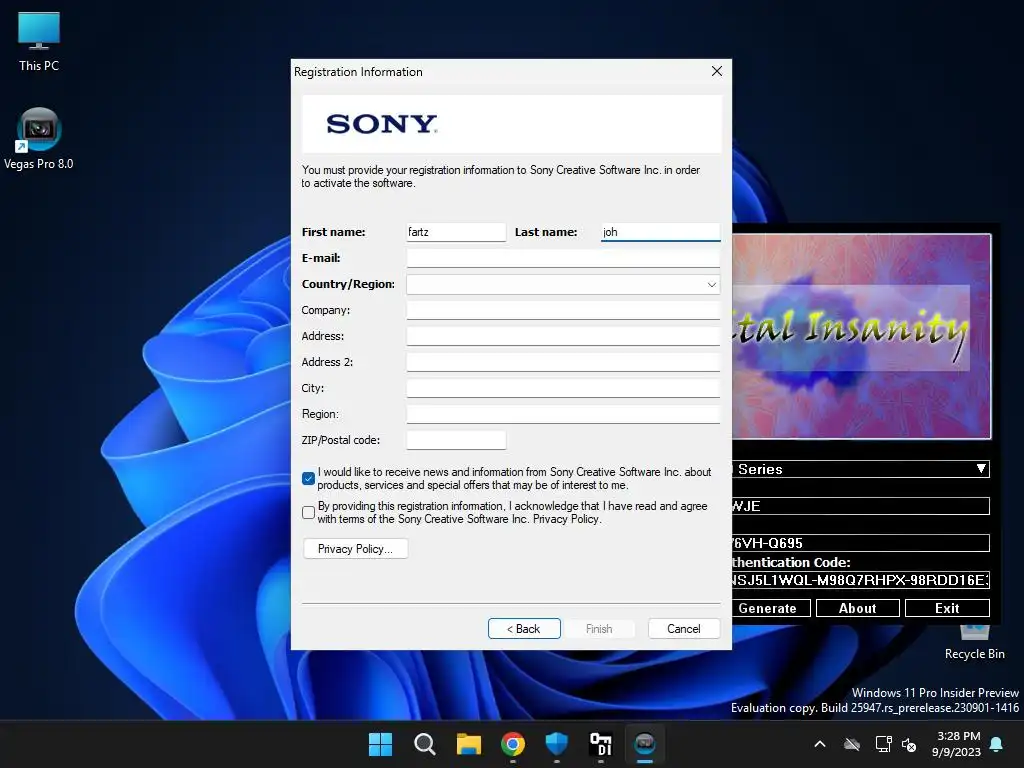Open network status tray icon
Image resolution: width=1024 pixels, height=768 pixels.
point(883,744)
